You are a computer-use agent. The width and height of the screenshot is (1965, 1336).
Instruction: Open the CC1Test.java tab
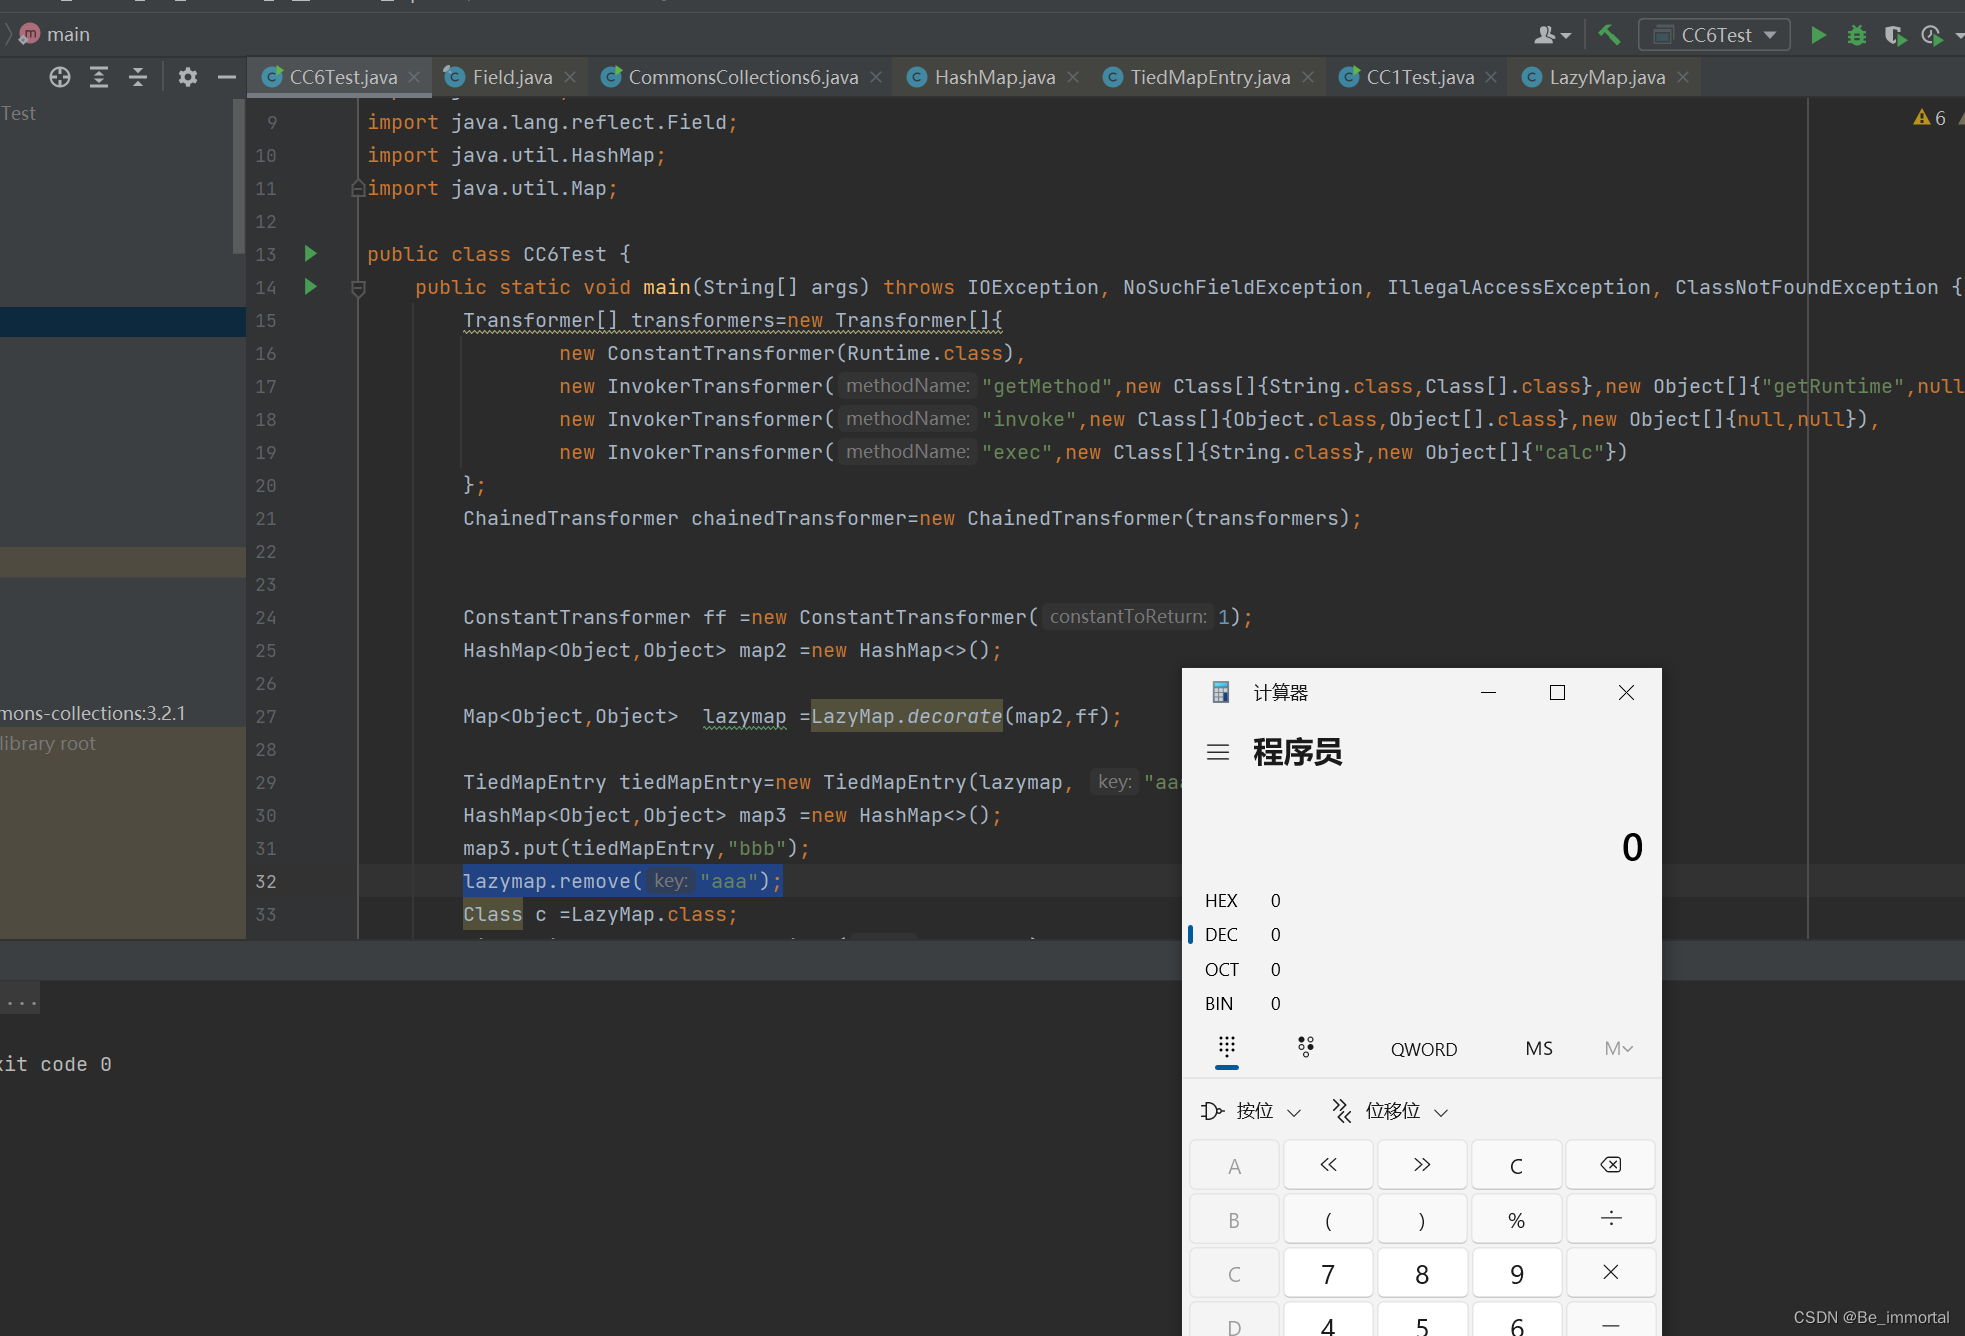1419,77
